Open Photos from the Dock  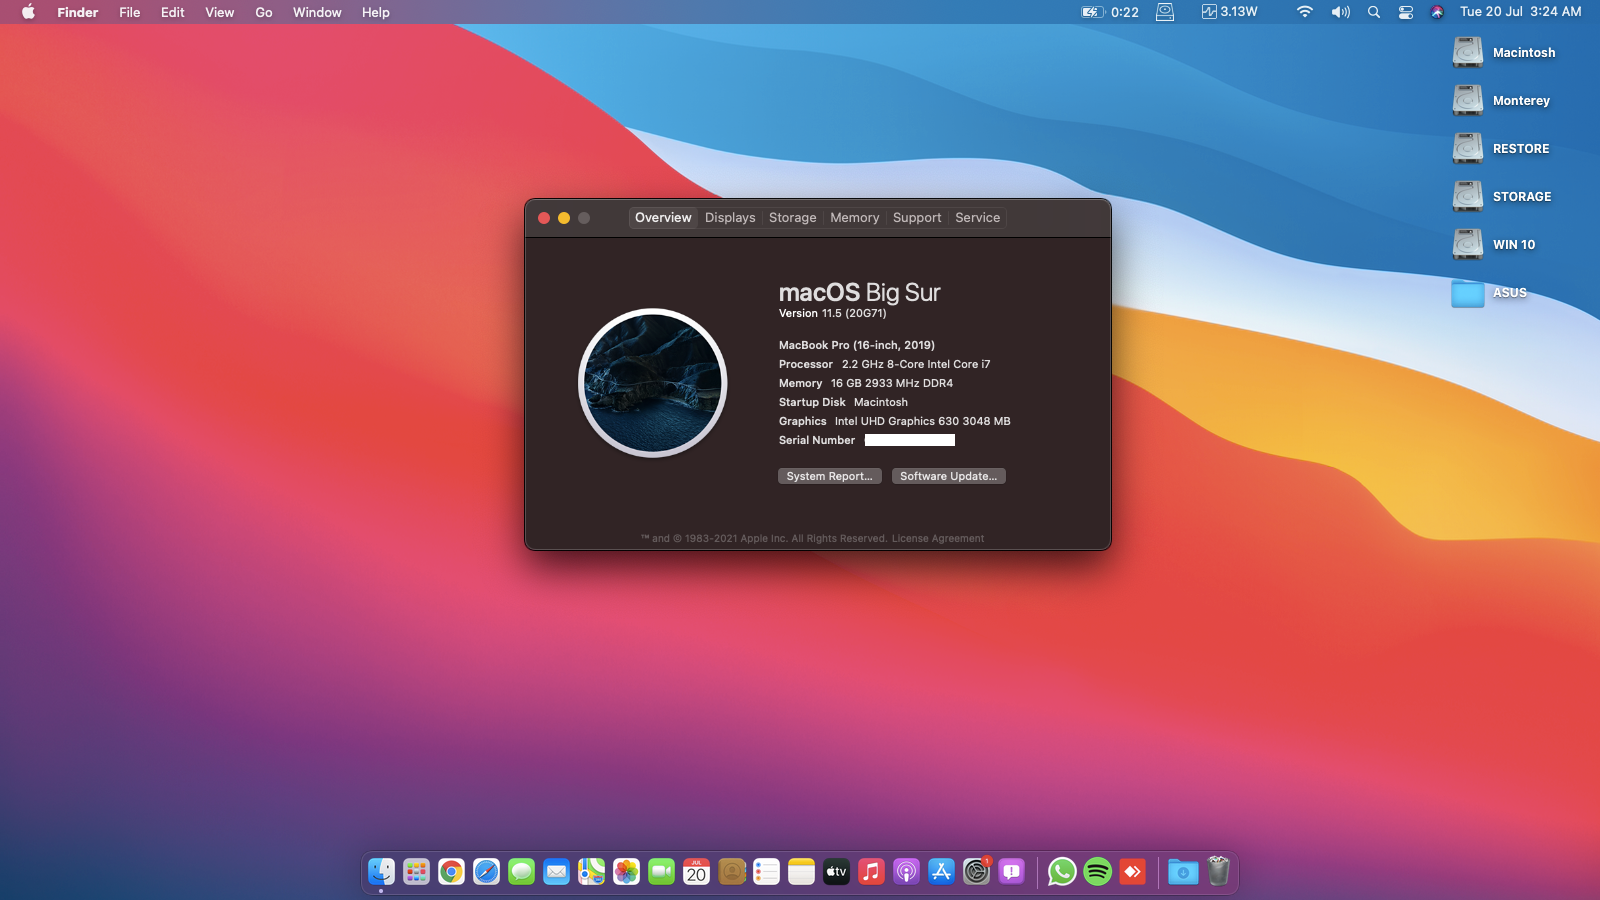(x=626, y=872)
